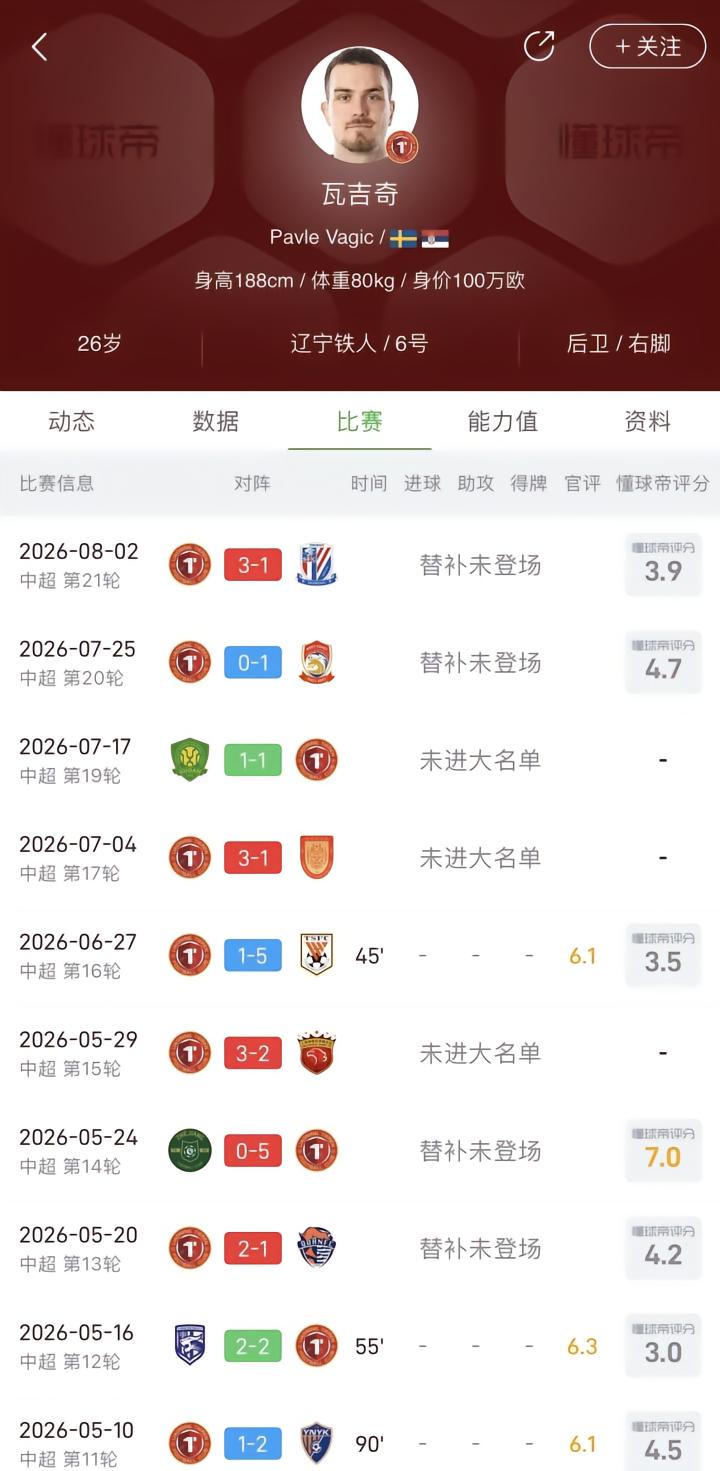Click the opponent crest for 2026-07-25 match
This screenshot has width=720, height=1471.
(x=317, y=662)
